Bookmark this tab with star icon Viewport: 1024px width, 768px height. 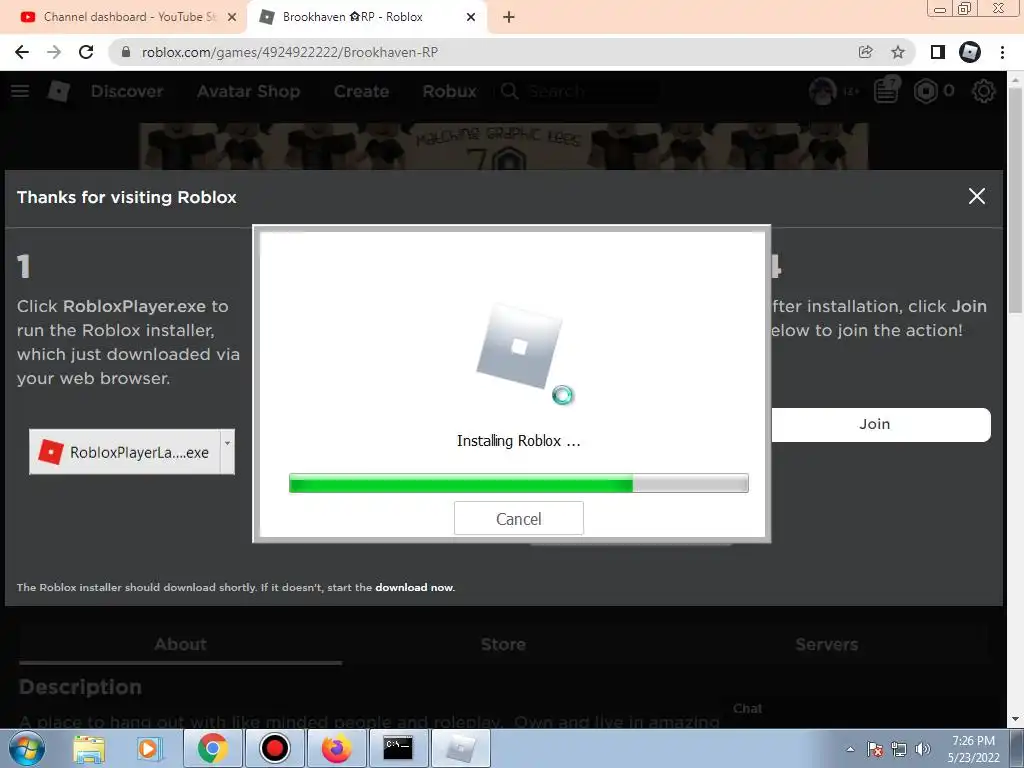(898, 52)
